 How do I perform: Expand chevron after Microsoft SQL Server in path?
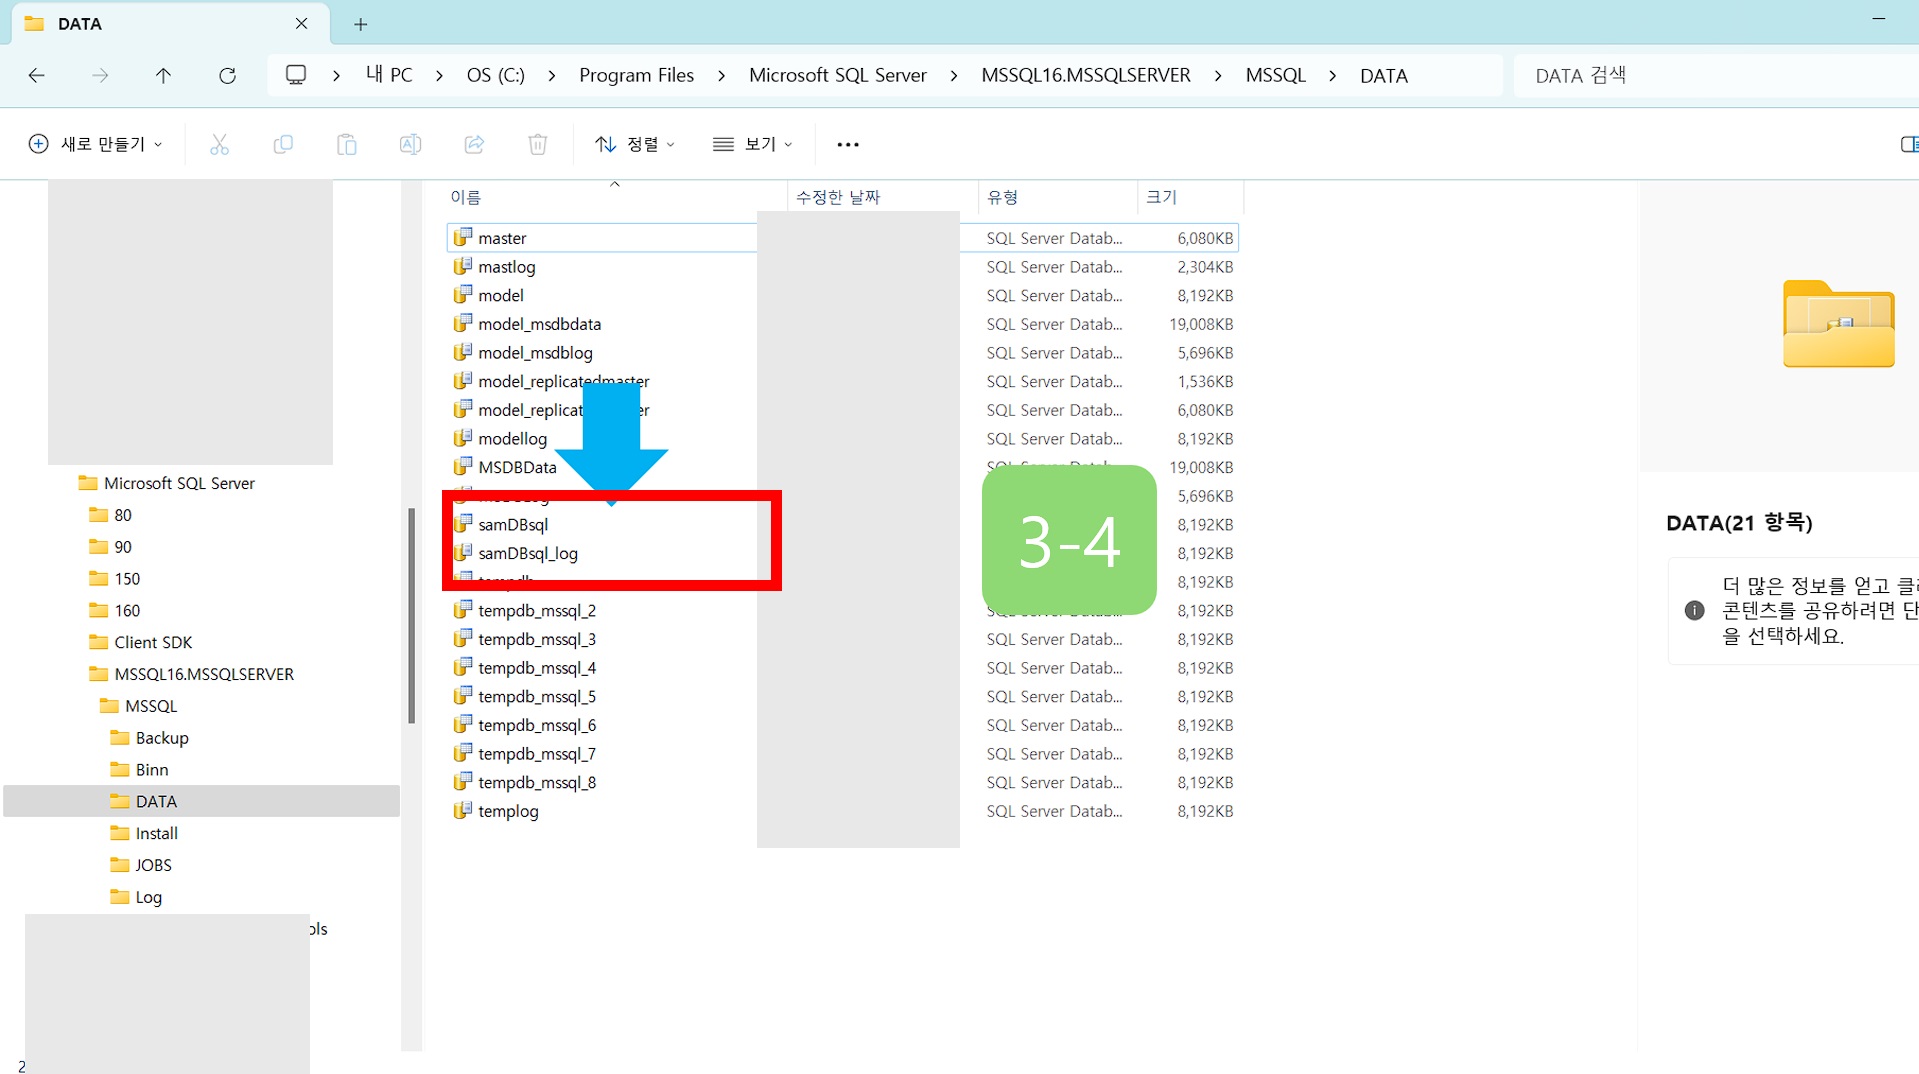(954, 76)
